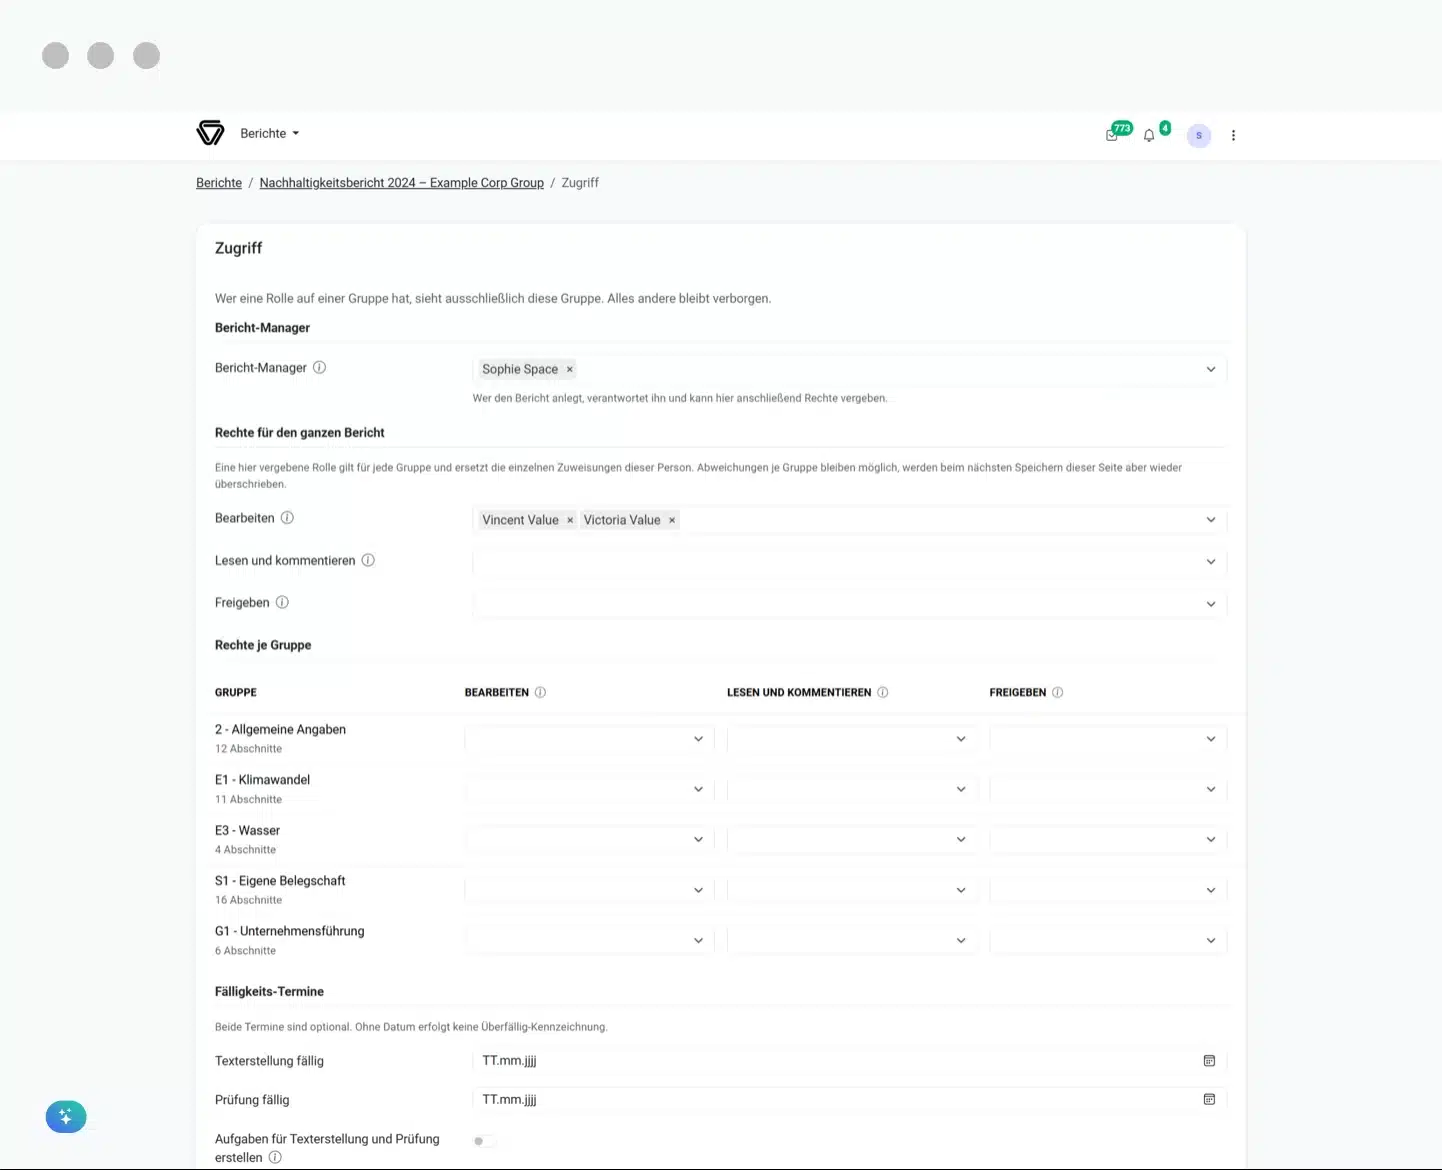
Task: Click info icon next to Freigeben field label
Action: [x=282, y=602]
